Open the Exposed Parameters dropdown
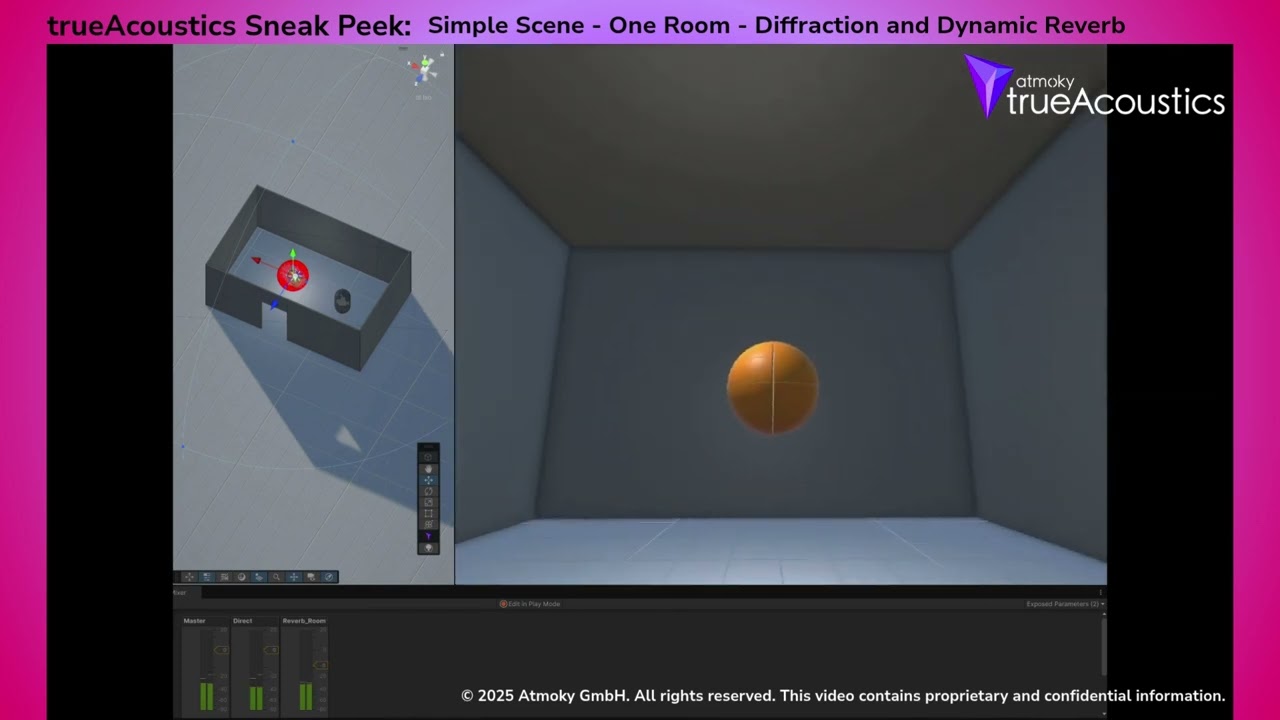The image size is (1280, 720). [x=1066, y=604]
